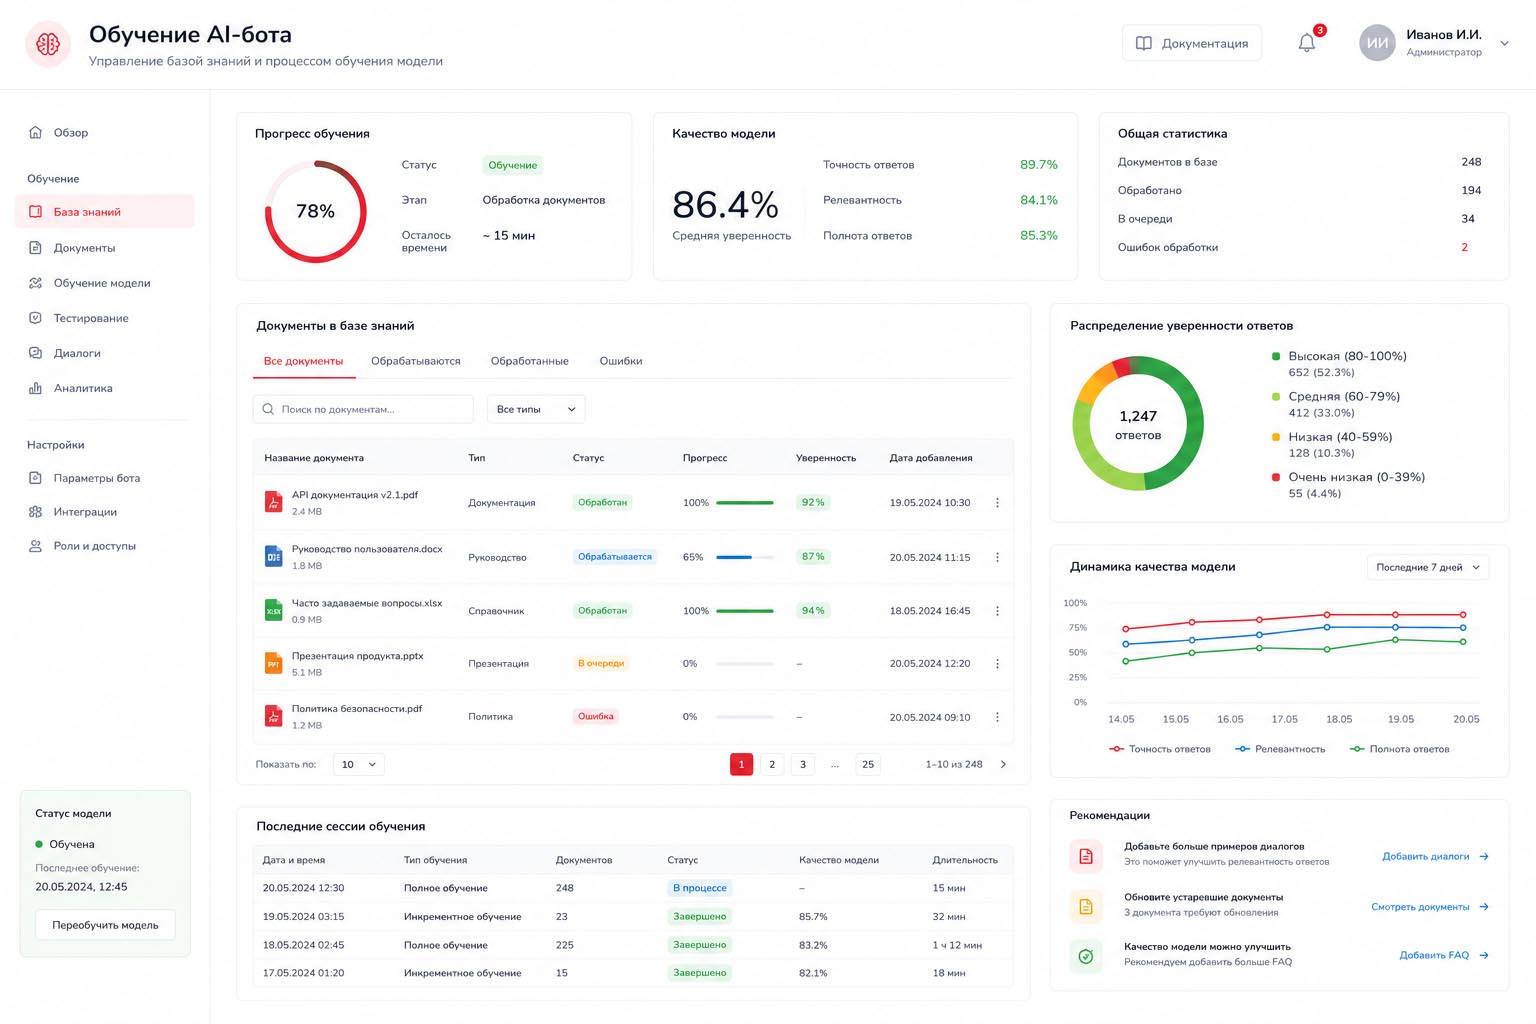Click the Диалоги sidebar chat icon
Image resolution: width=1536 pixels, height=1024 pixels.
(x=35, y=353)
